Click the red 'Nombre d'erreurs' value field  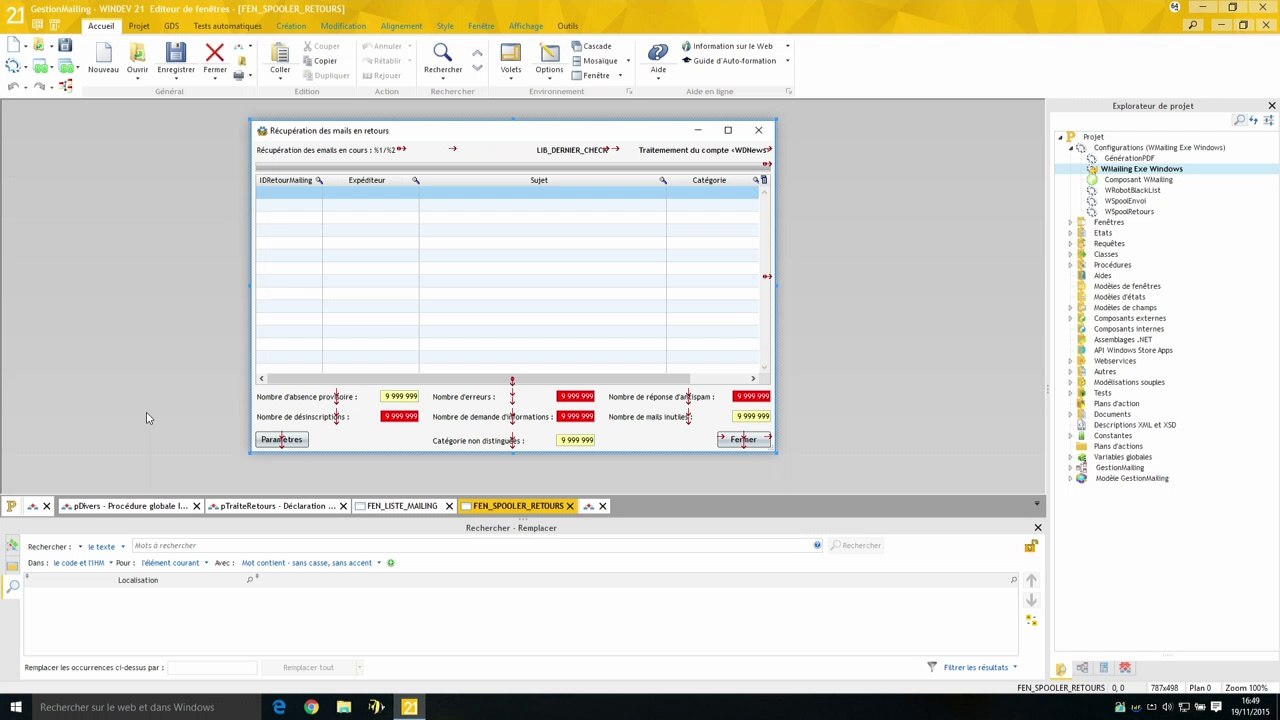click(x=575, y=397)
